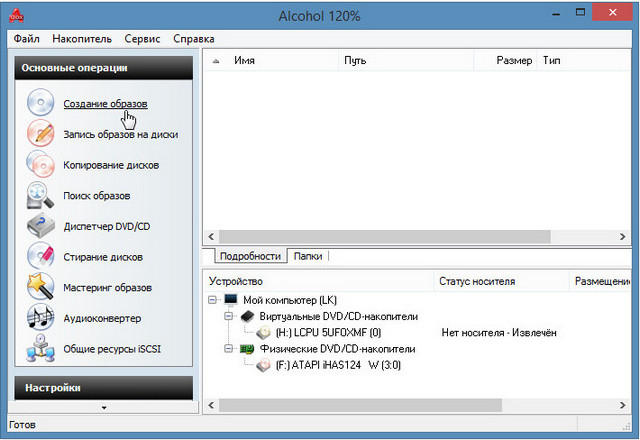Click the Поиск образов magnifier icon
This screenshot has width=640, height=440.
(x=40, y=195)
